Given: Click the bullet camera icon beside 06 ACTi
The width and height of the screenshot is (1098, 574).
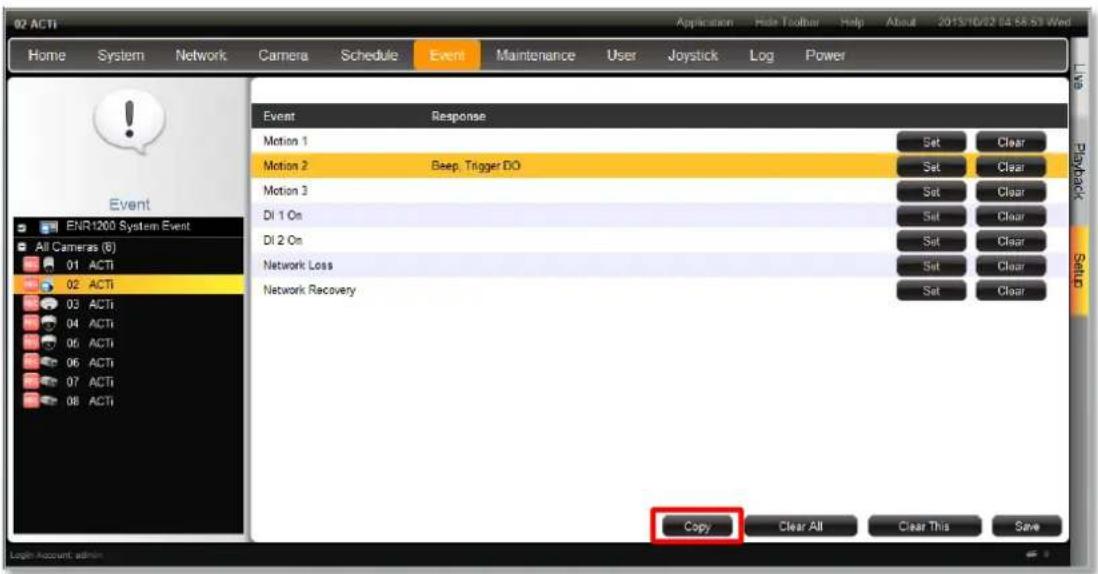Looking at the screenshot, I should 48,362.
